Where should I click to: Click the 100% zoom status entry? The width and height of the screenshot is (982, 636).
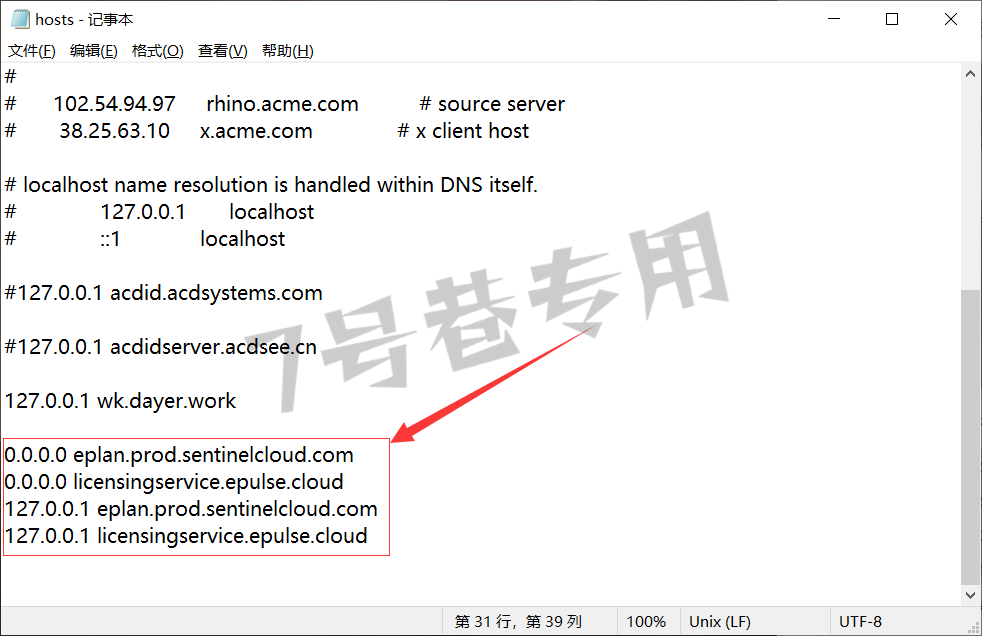click(646, 622)
